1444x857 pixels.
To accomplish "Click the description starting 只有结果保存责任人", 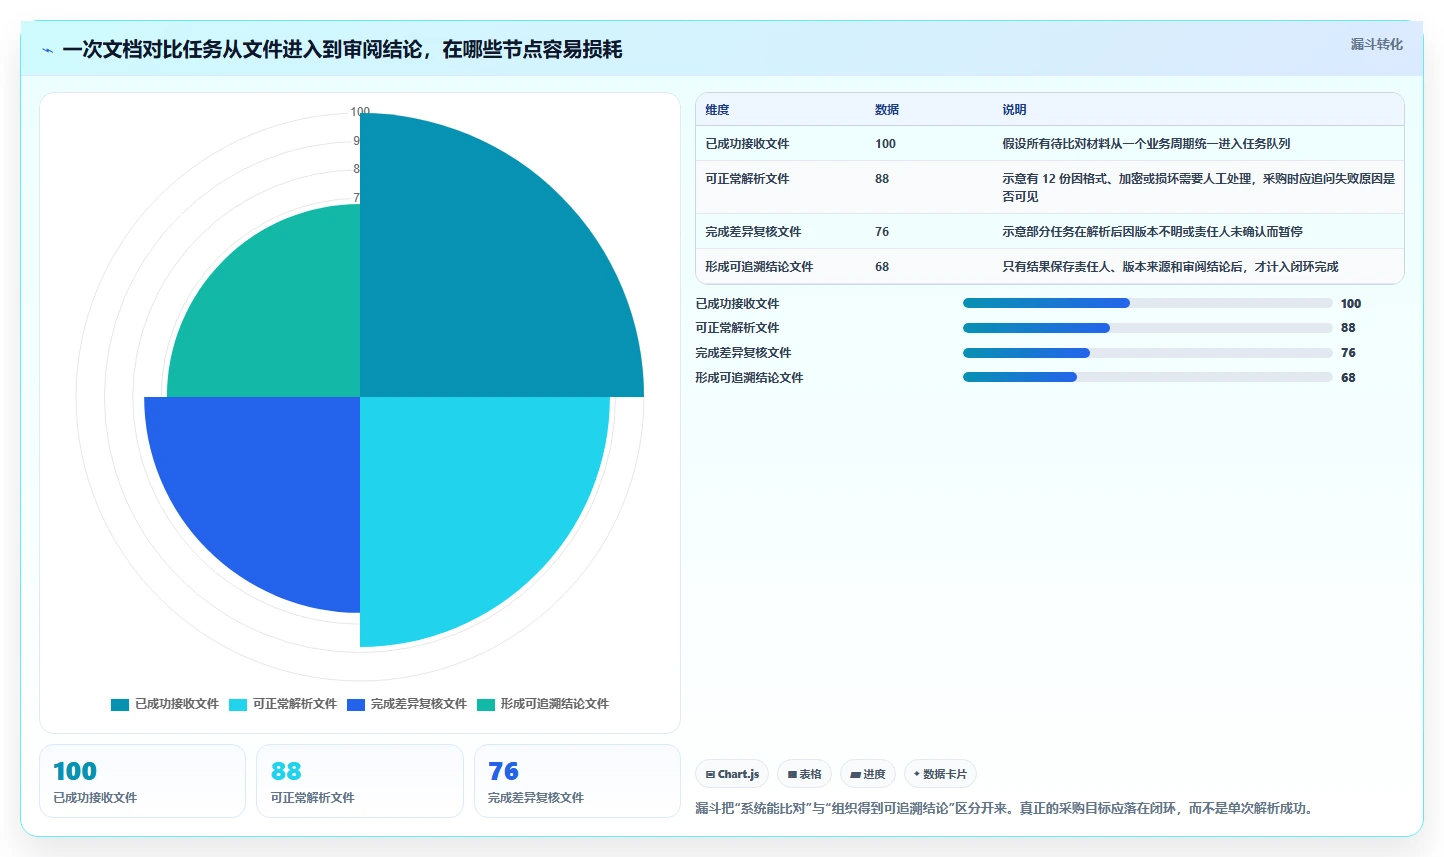I will pos(1170,267).
